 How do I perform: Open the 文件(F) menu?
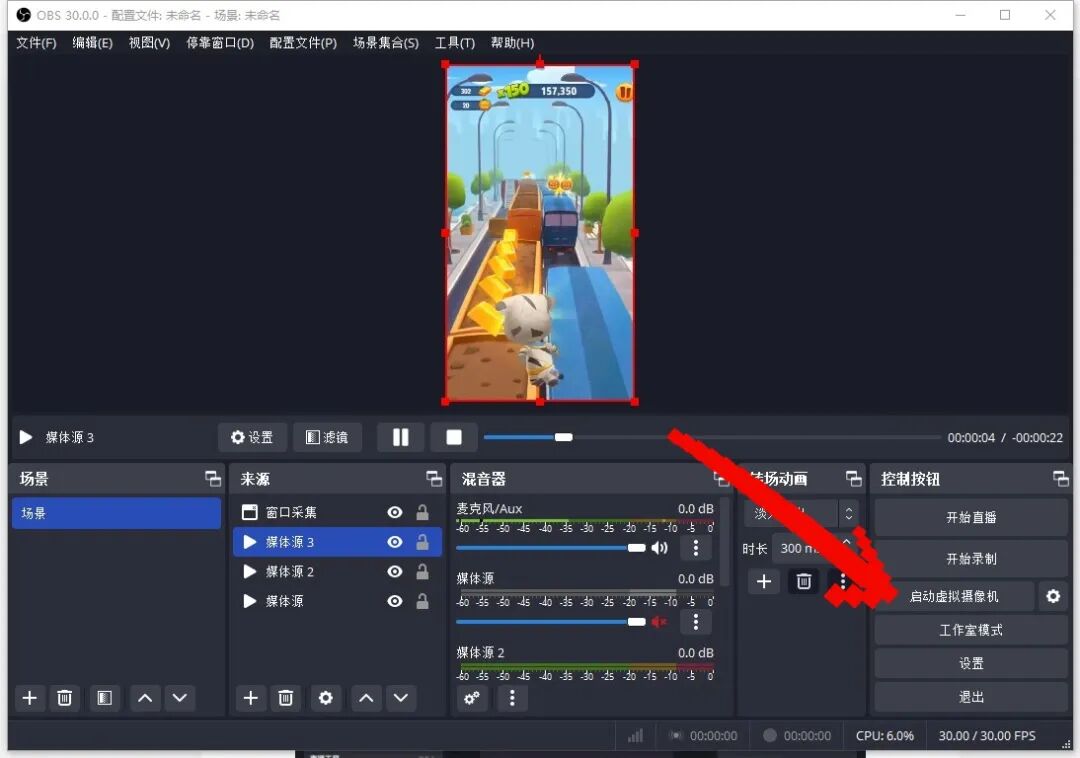(x=36, y=43)
